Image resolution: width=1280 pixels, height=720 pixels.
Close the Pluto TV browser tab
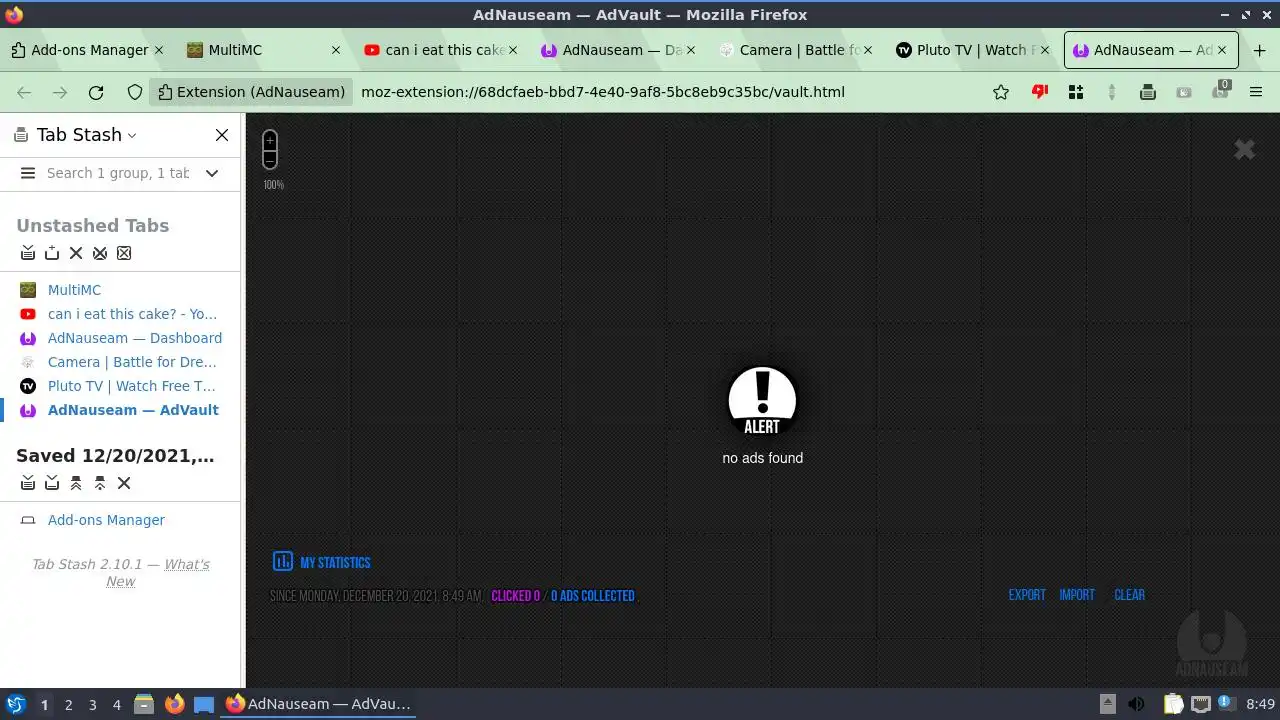point(1045,50)
